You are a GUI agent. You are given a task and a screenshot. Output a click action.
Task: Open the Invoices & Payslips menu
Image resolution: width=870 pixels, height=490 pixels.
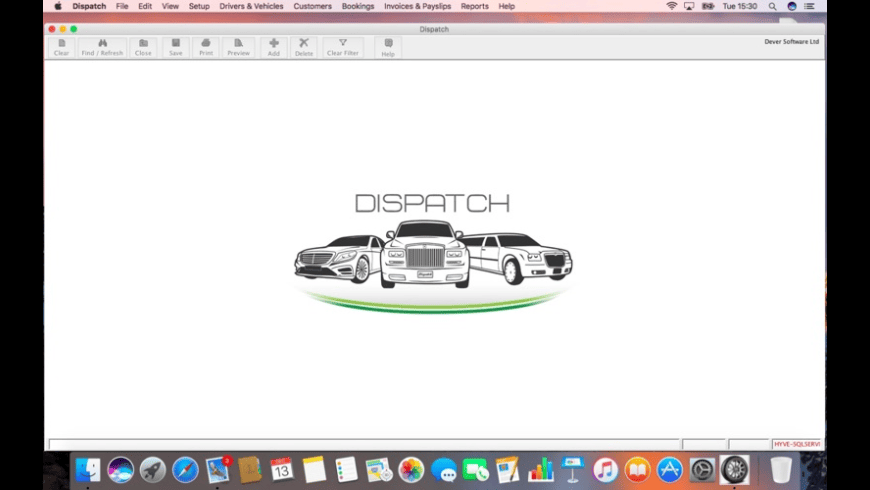tap(418, 6)
